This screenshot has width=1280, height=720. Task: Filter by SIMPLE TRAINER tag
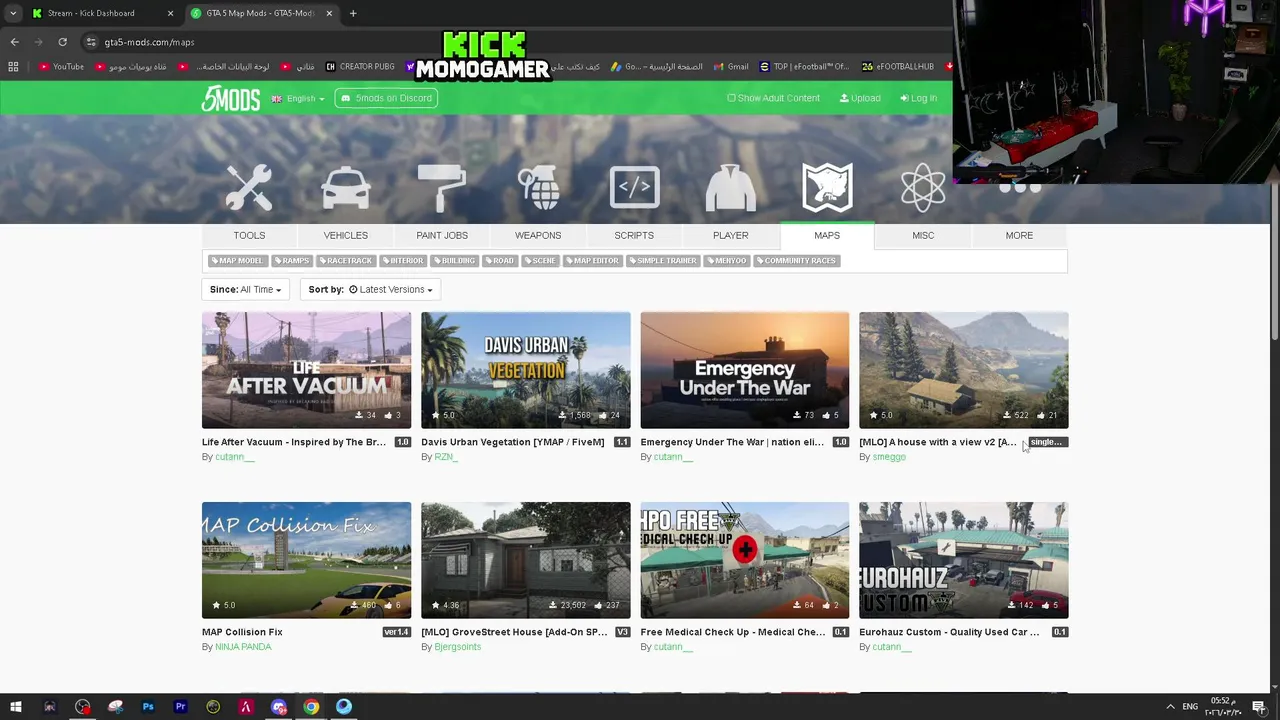pos(663,261)
